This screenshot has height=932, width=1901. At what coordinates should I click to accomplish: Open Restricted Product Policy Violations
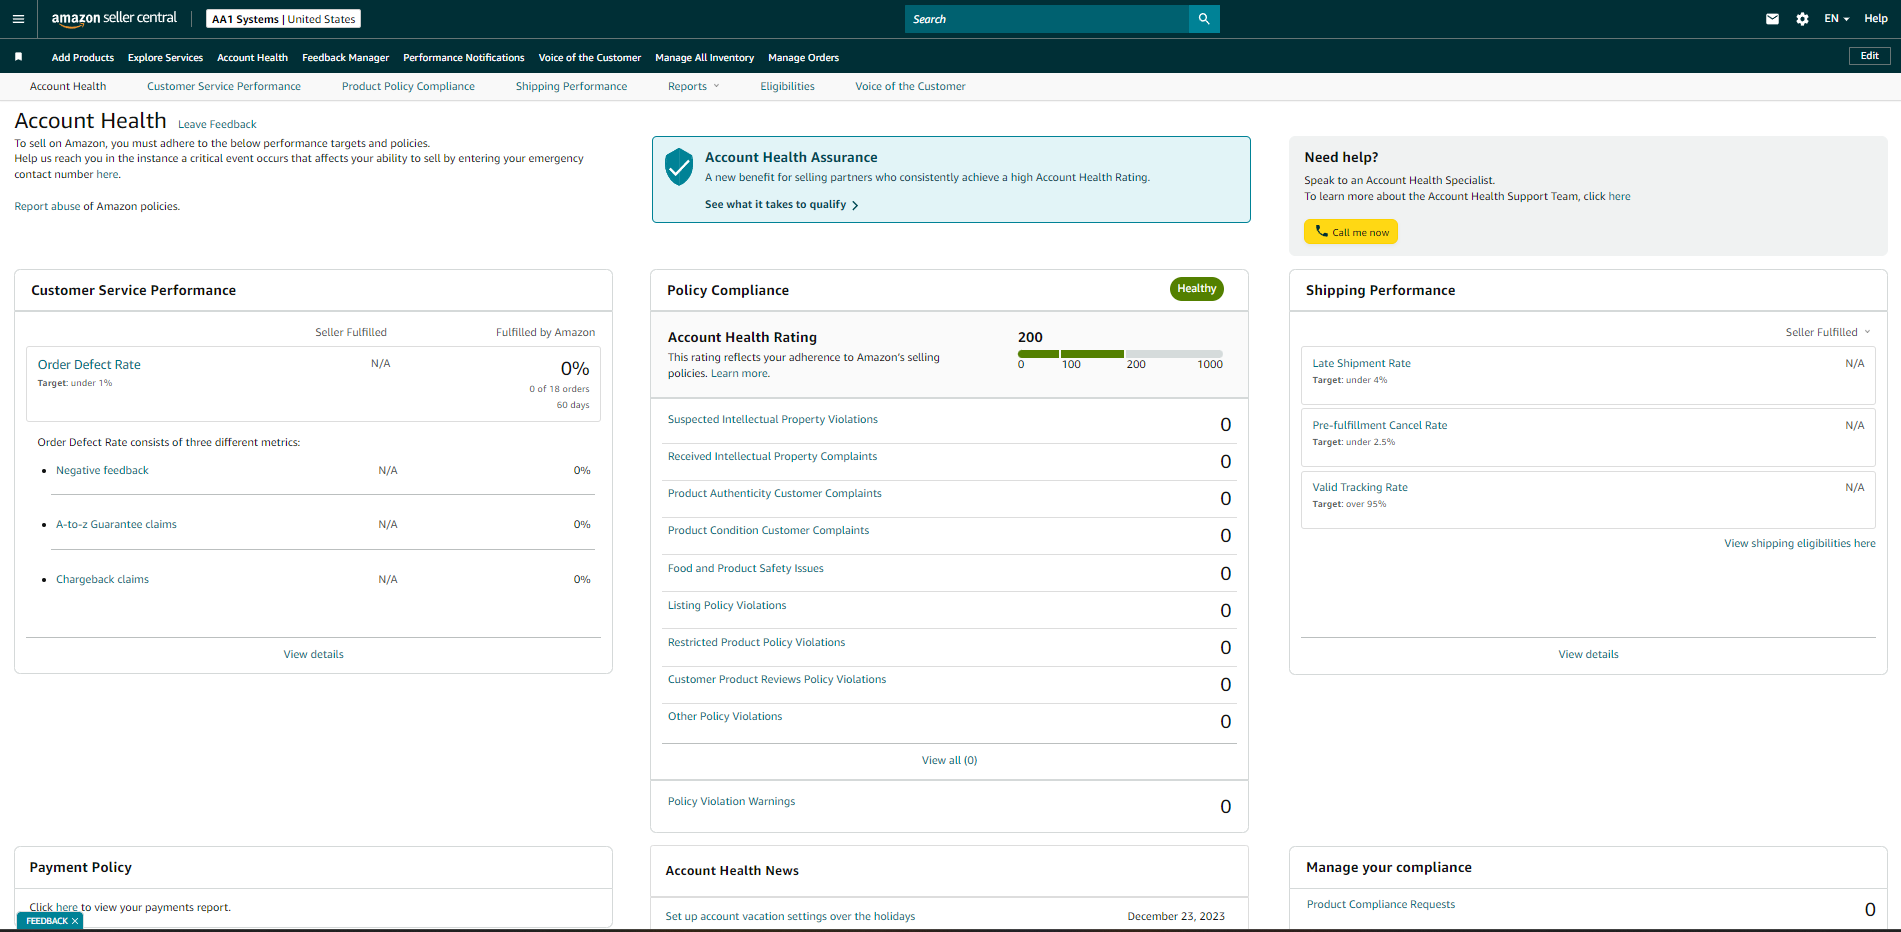(x=756, y=643)
